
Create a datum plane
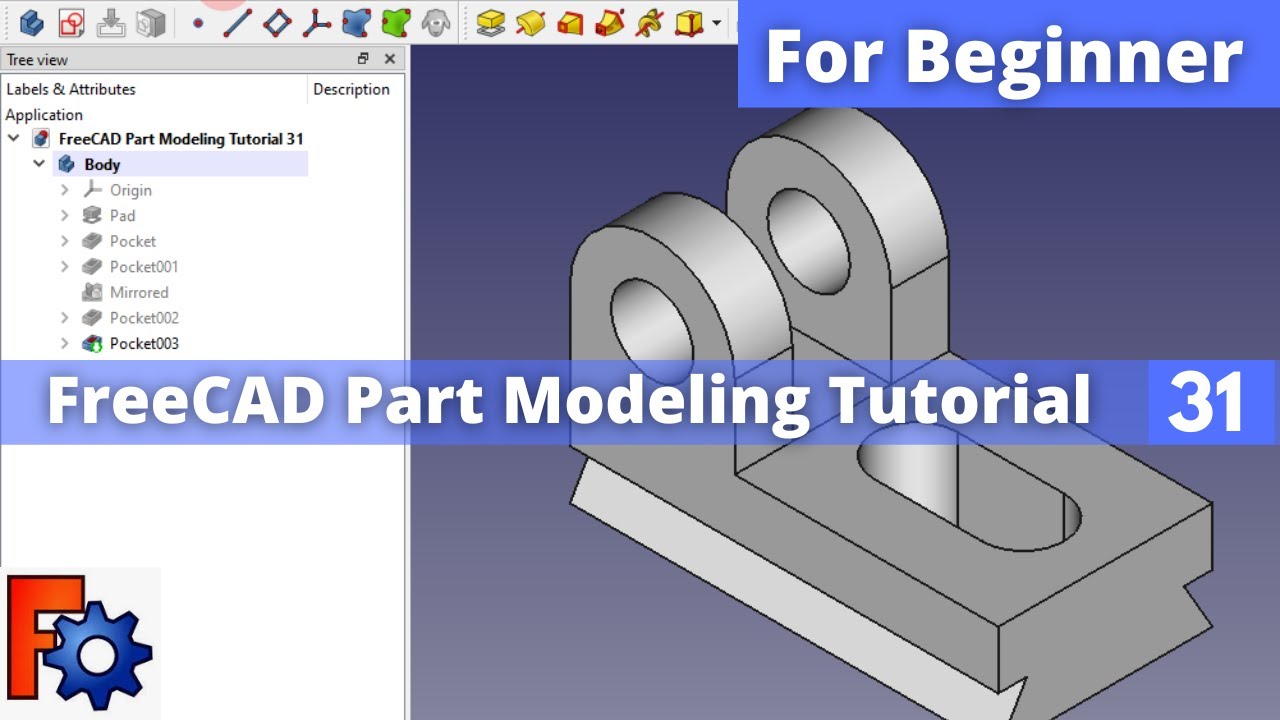[277, 21]
